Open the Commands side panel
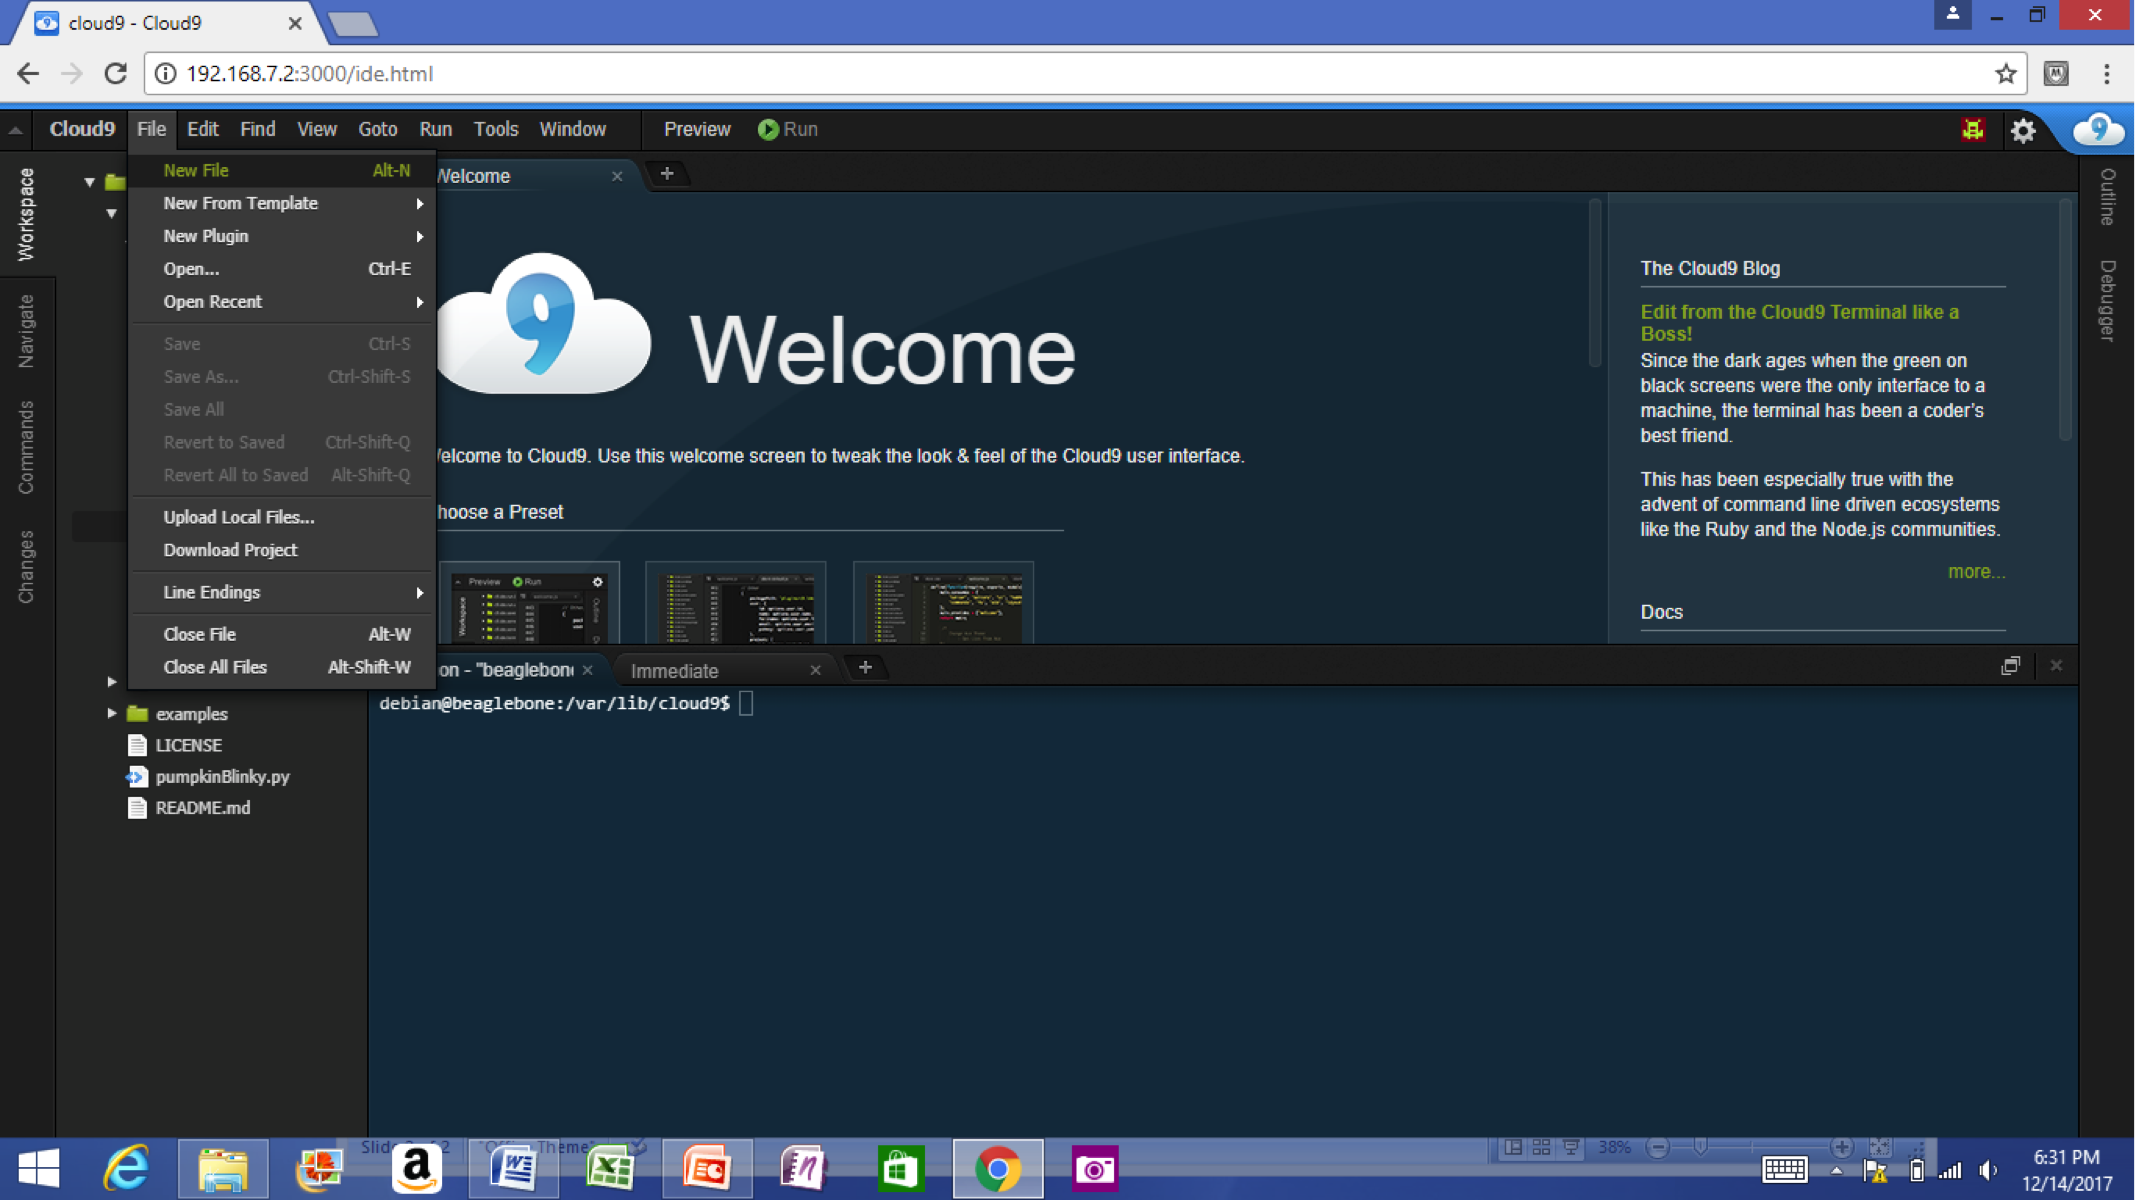The image size is (2135, 1200). (26, 447)
